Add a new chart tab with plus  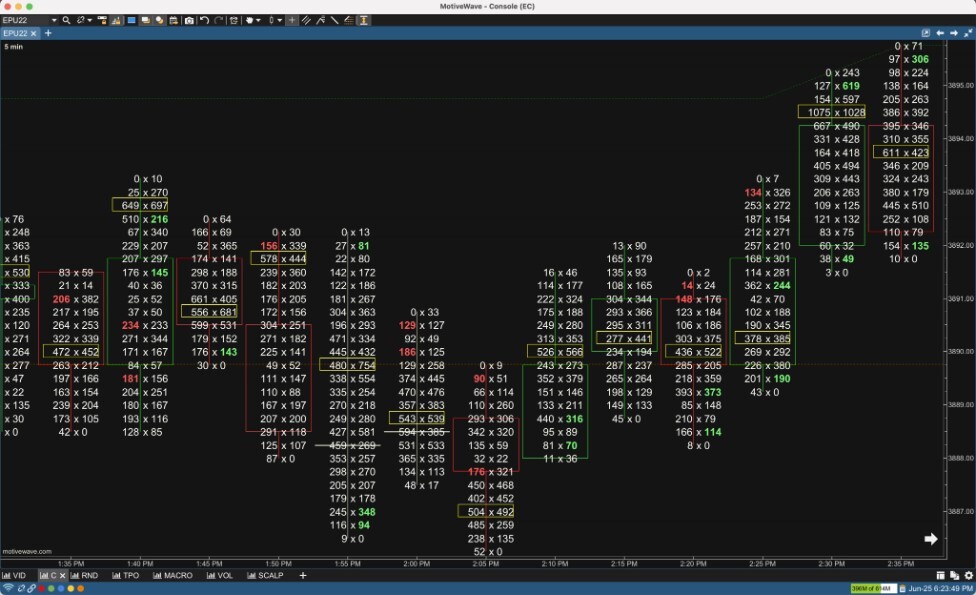(x=48, y=33)
